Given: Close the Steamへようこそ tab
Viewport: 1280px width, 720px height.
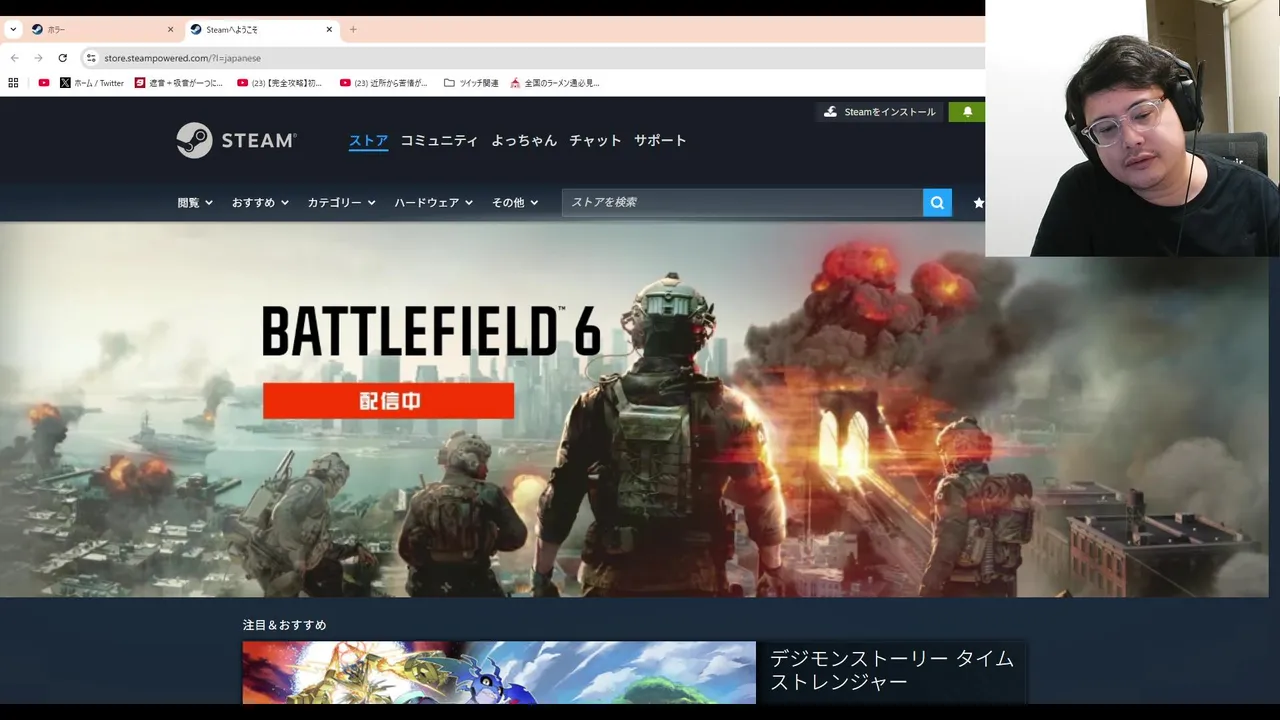Looking at the screenshot, I should pyautogui.click(x=329, y=29).
